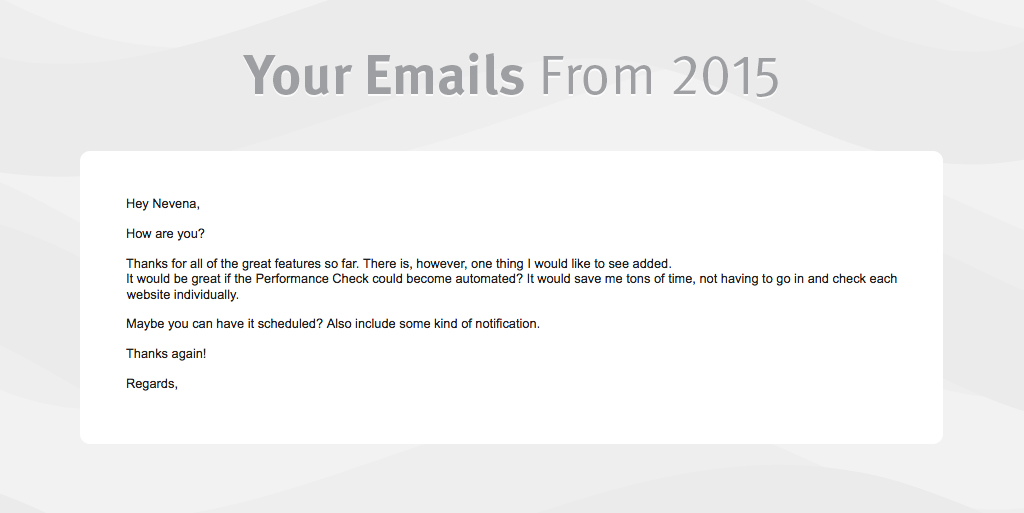
Task: Click the word "Your" in the heading
Action: pos(297,75)
